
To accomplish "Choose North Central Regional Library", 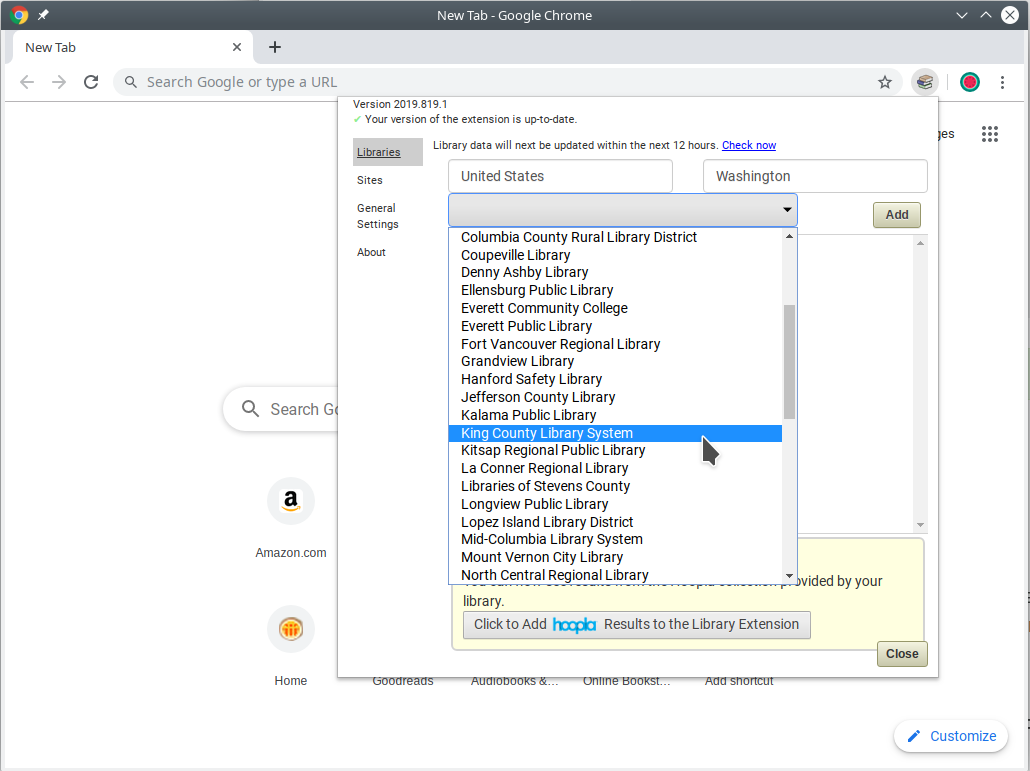I will coord(616,575).
